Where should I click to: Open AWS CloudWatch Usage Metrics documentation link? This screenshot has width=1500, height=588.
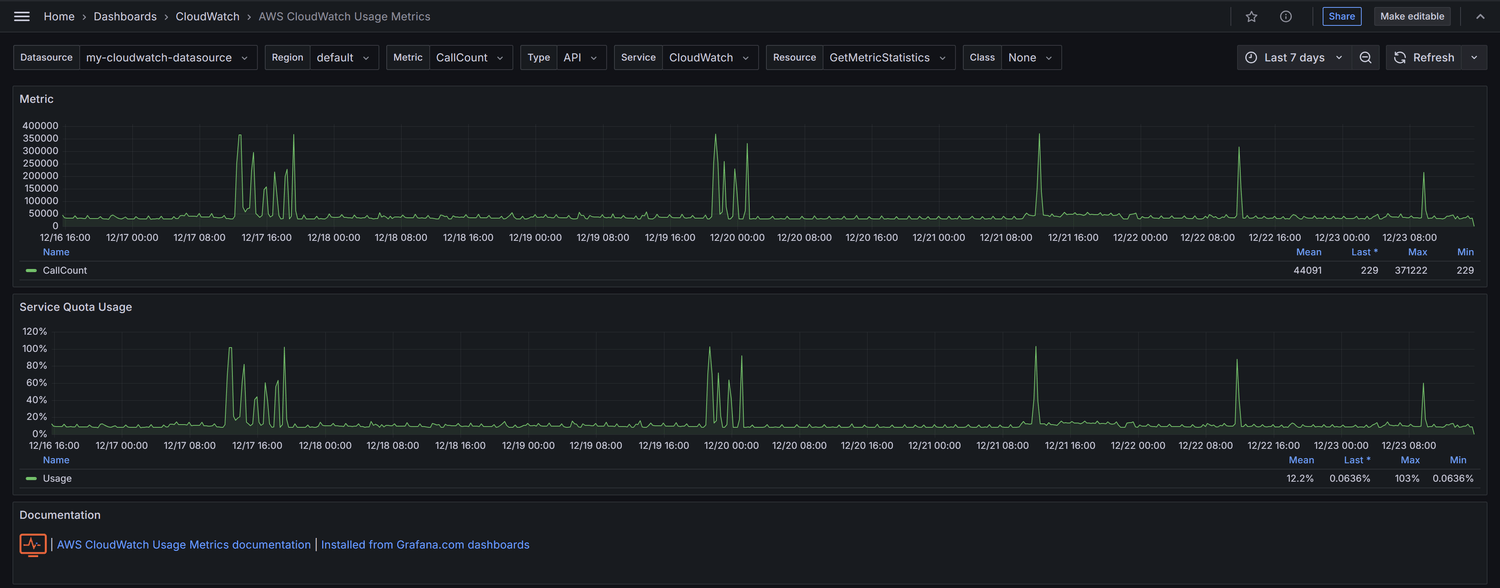point(184,545)
